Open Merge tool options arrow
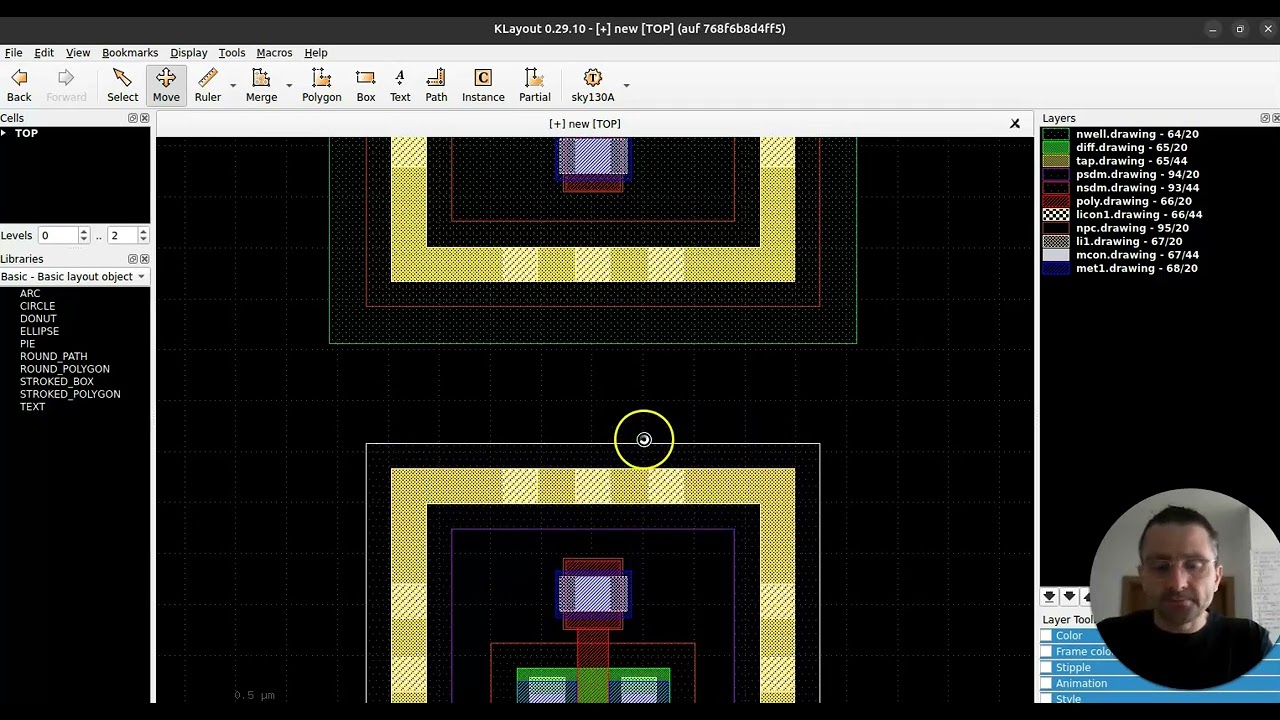Image resolution: width=1280 pixels, height=720 pixels. (288, 86)
